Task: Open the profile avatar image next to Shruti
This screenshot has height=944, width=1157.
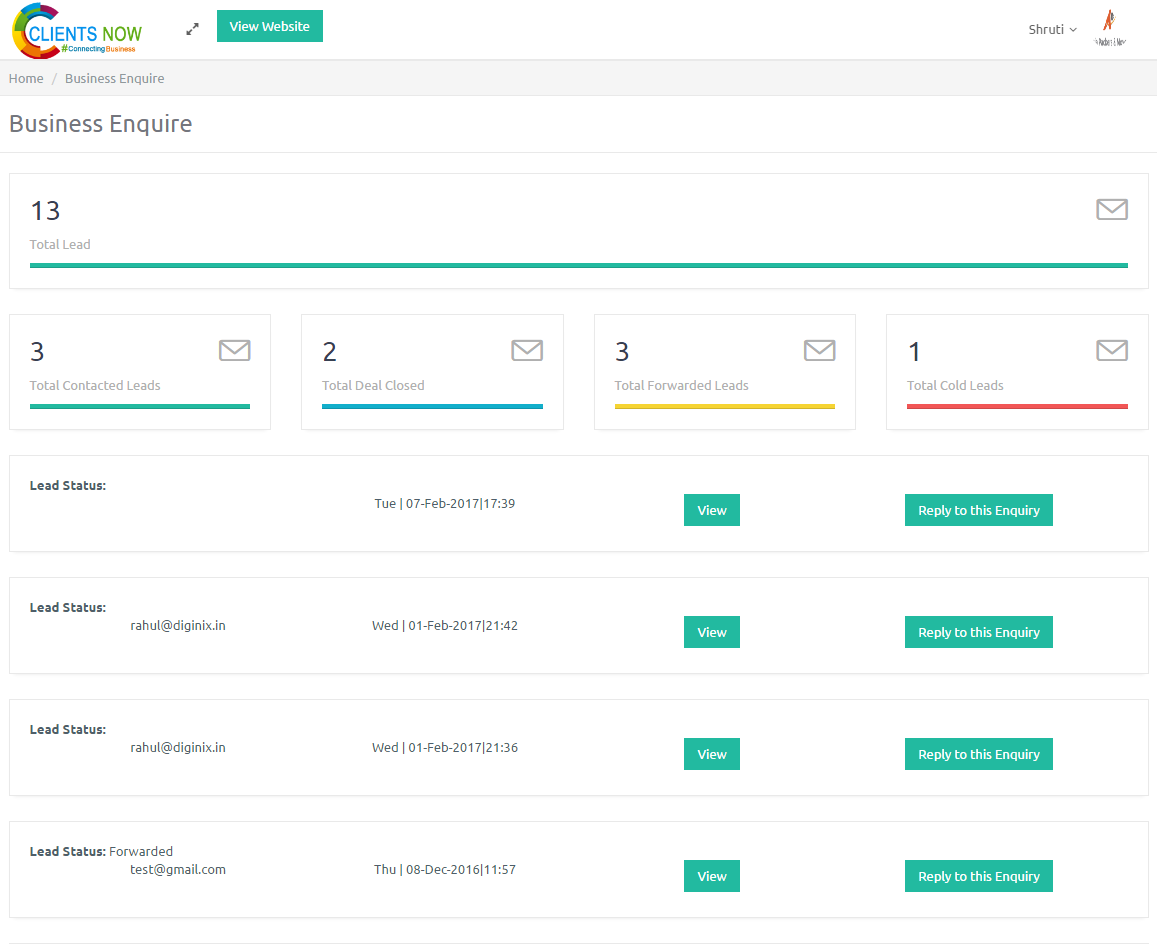Action: pos(1110,29)
